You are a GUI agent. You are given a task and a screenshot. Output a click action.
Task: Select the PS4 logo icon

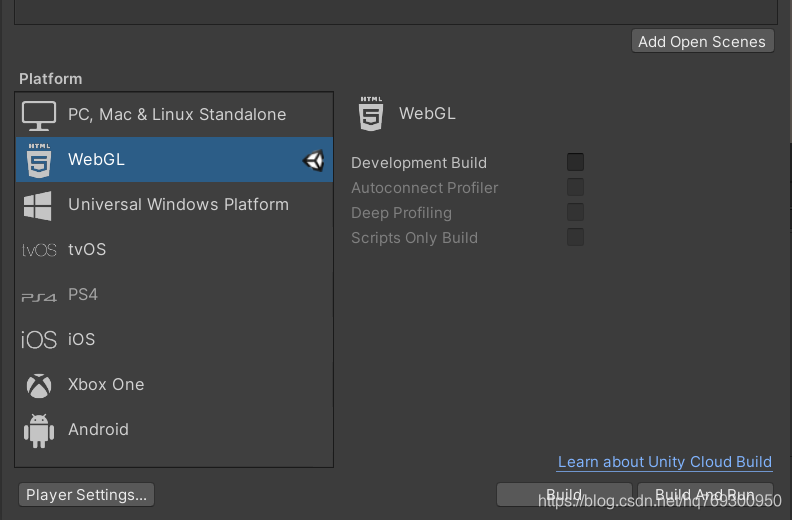tap(39, 297)
